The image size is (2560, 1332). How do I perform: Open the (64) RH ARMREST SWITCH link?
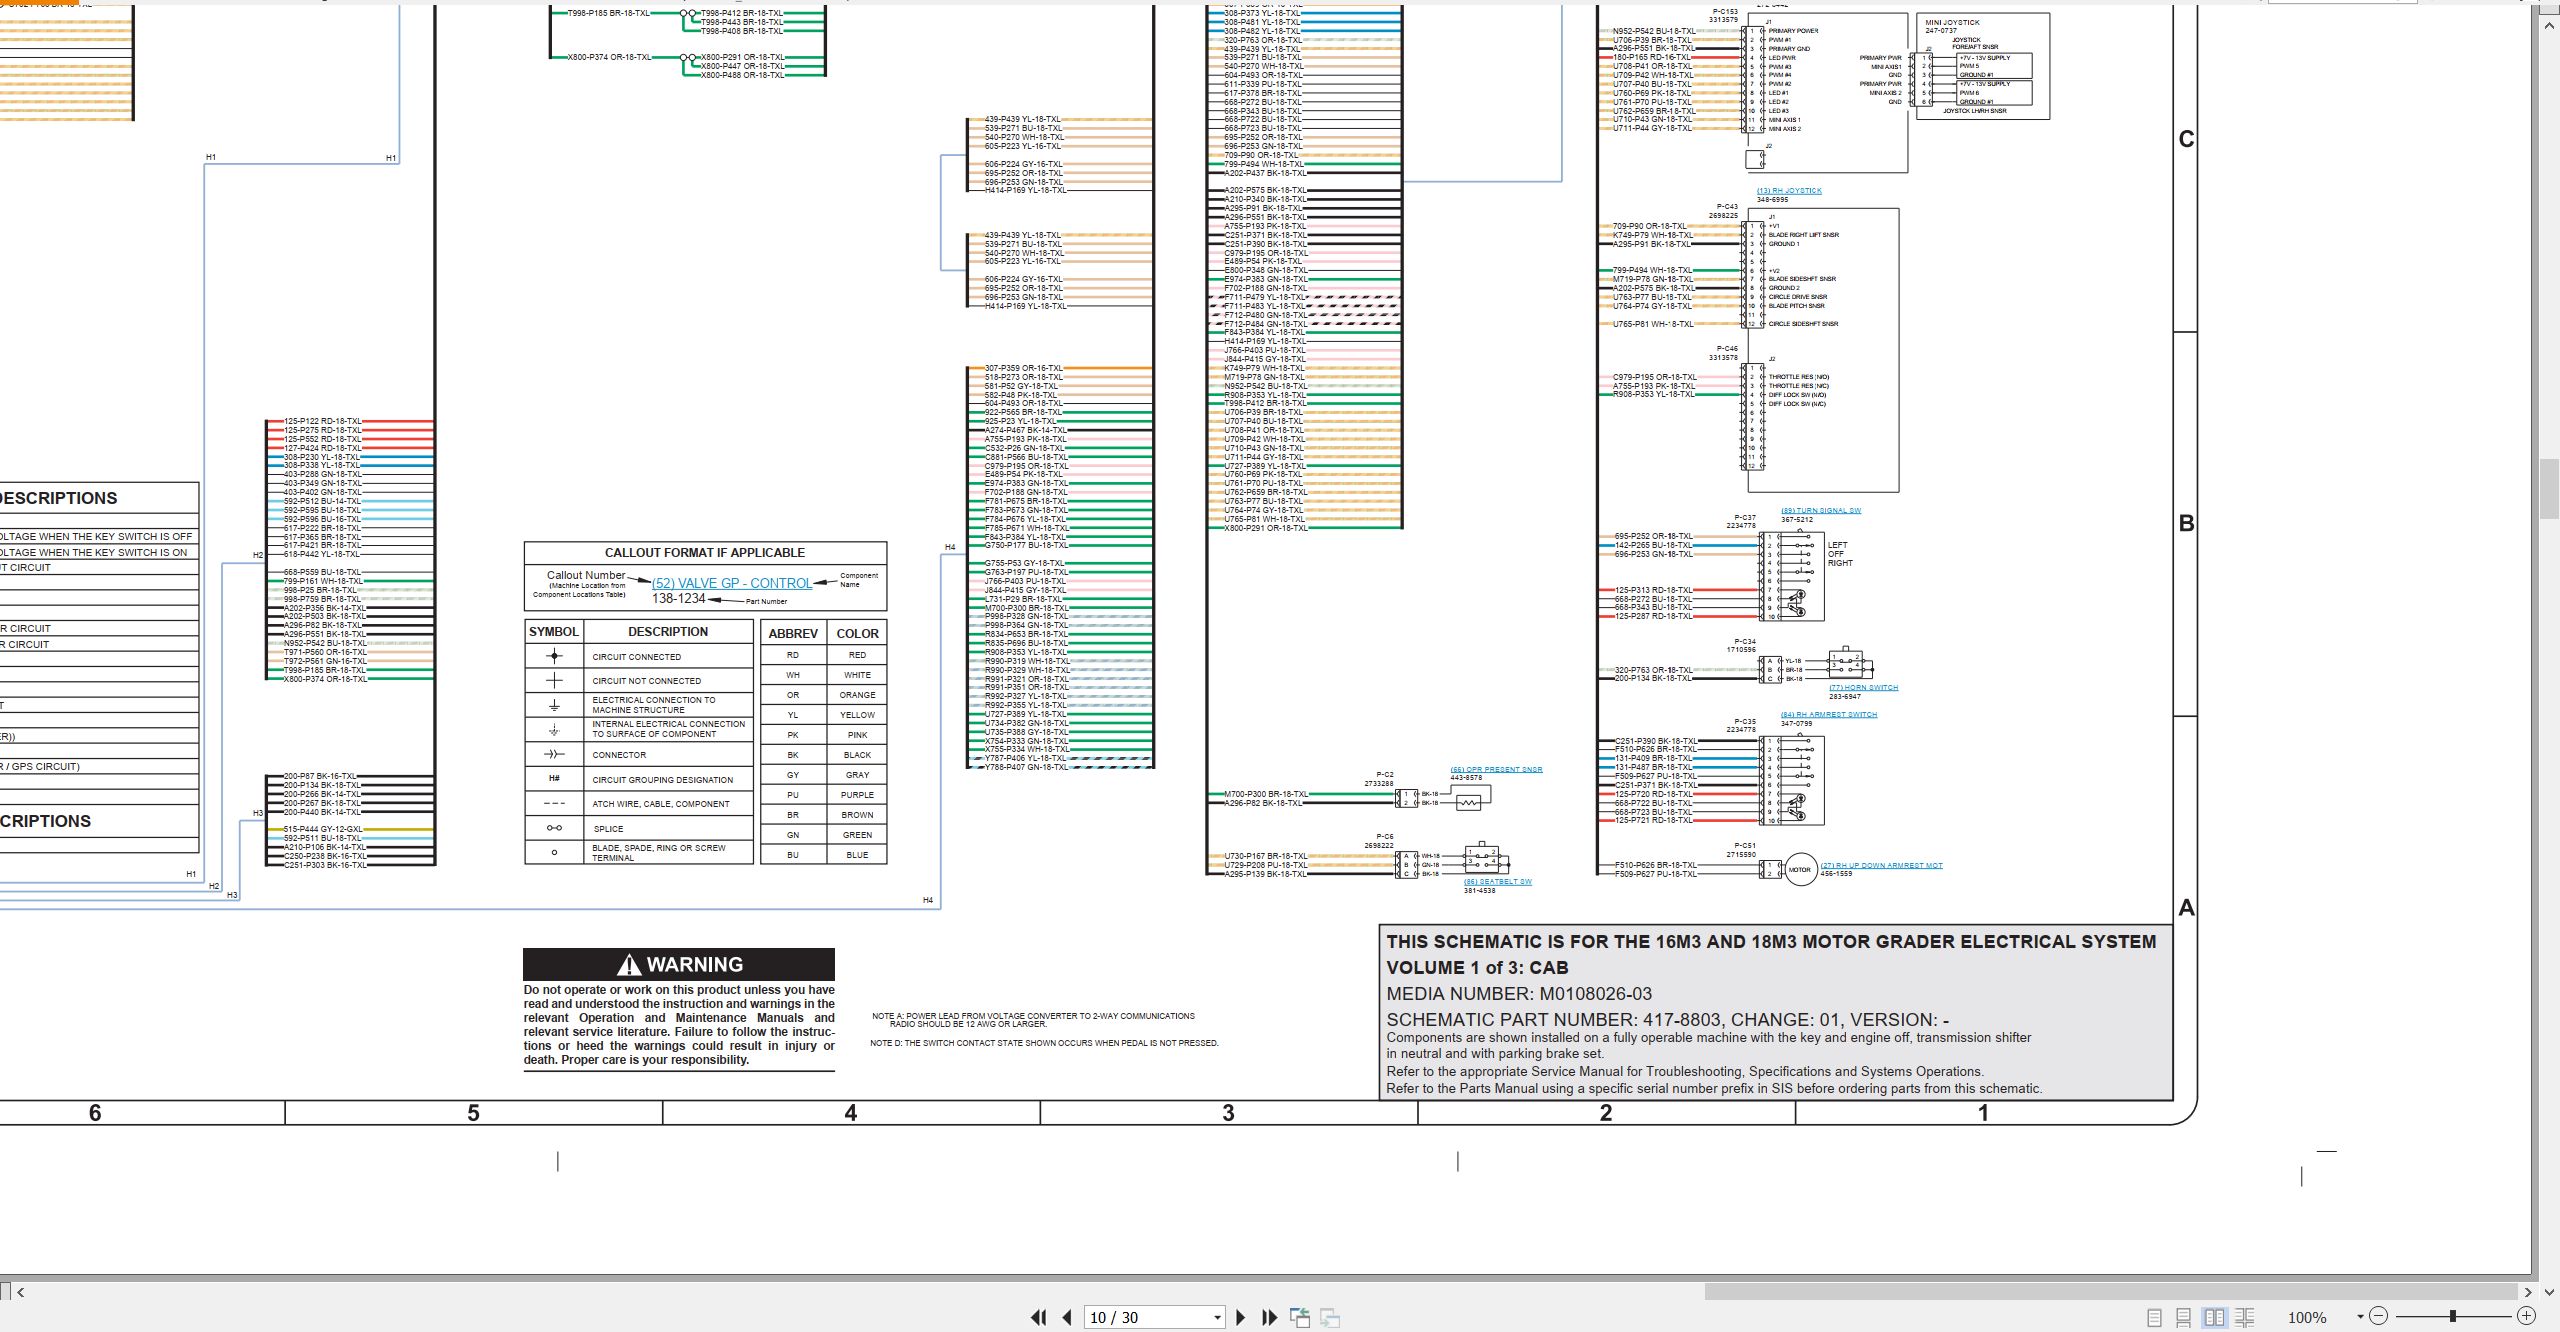click(x=1829, y=714)
